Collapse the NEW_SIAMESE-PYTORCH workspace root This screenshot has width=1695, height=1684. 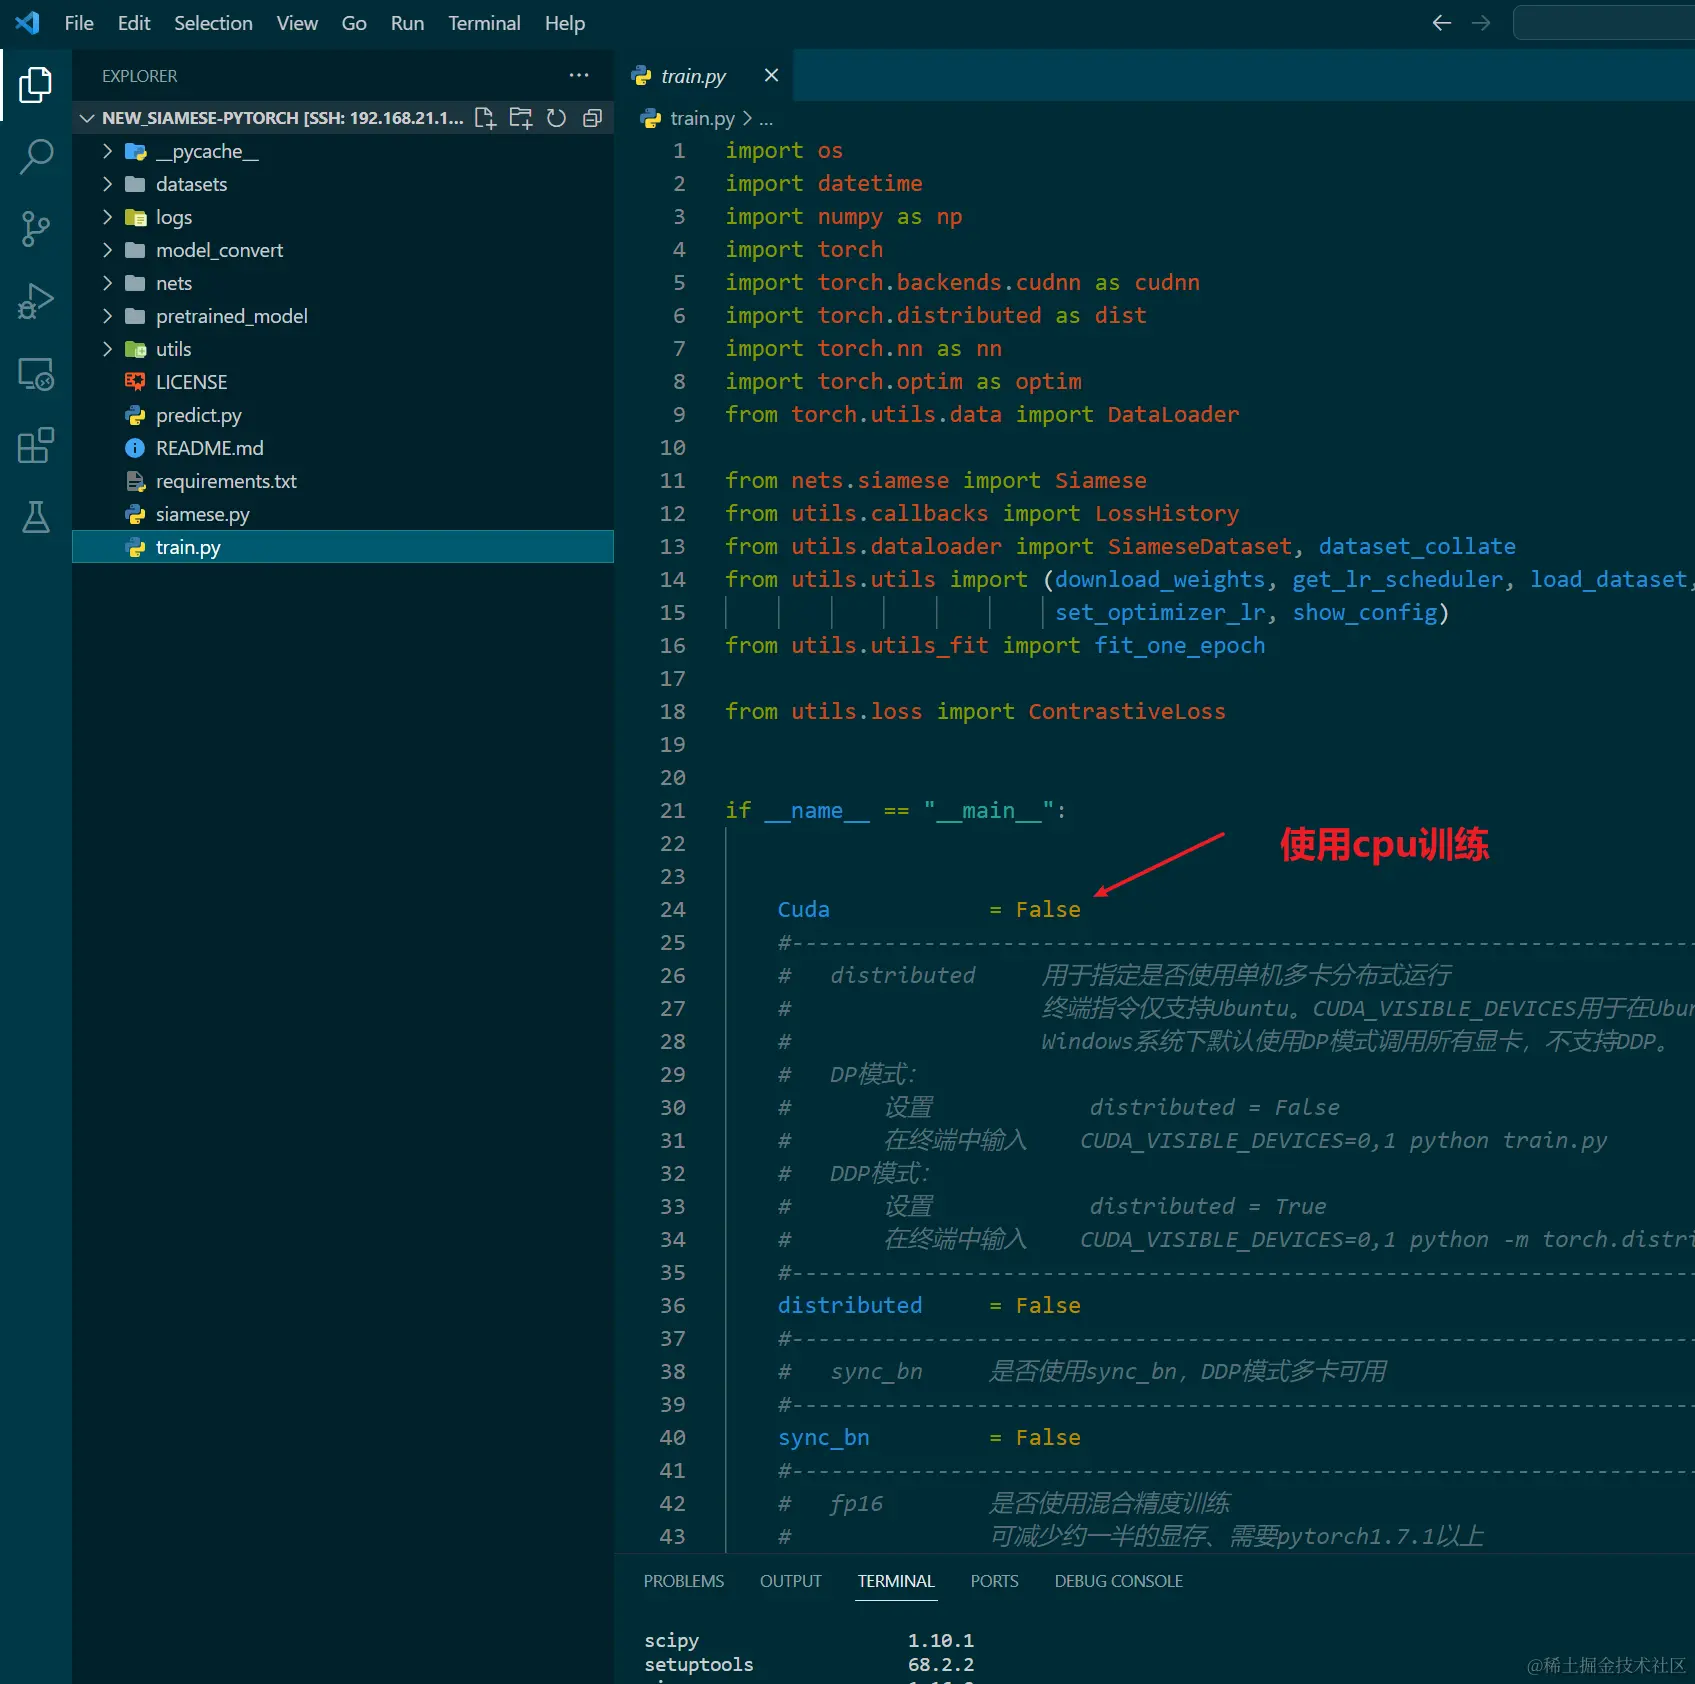87,118
